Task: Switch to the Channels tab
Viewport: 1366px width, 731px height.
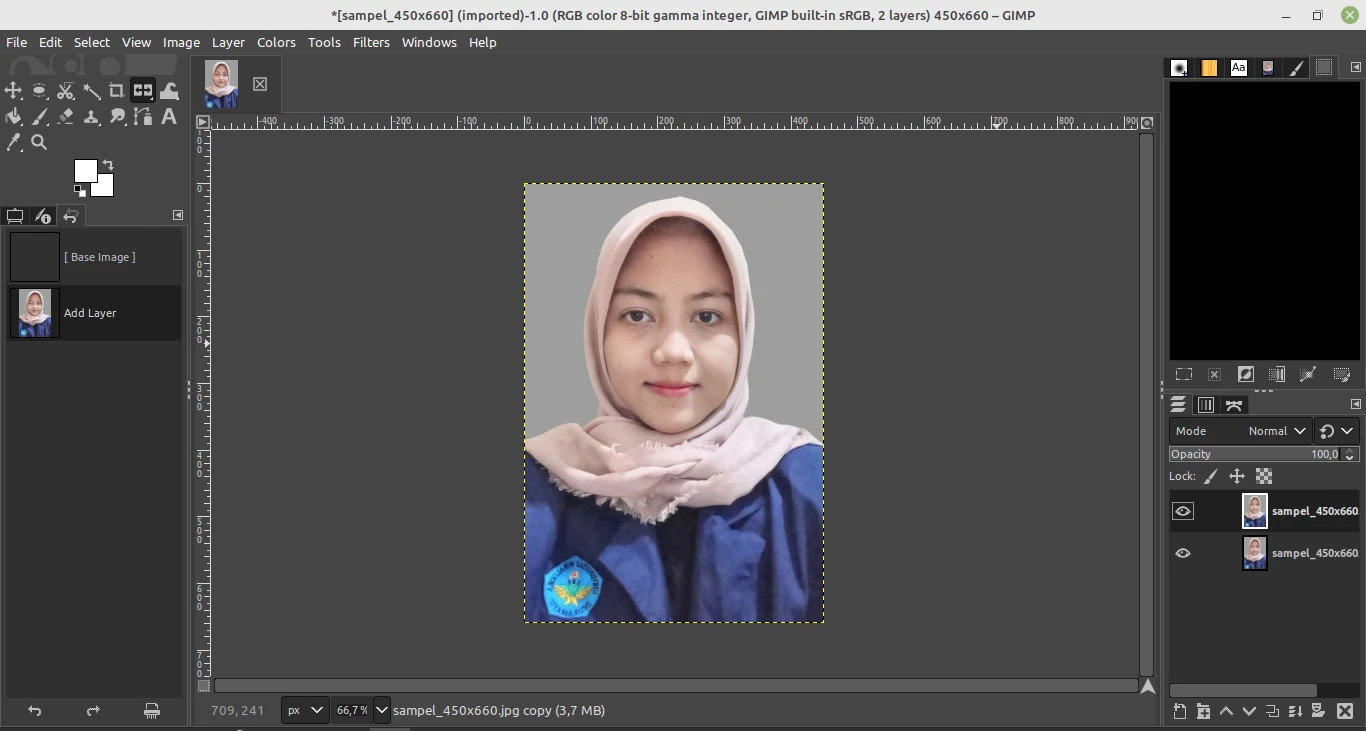Action: point(1206,405)
